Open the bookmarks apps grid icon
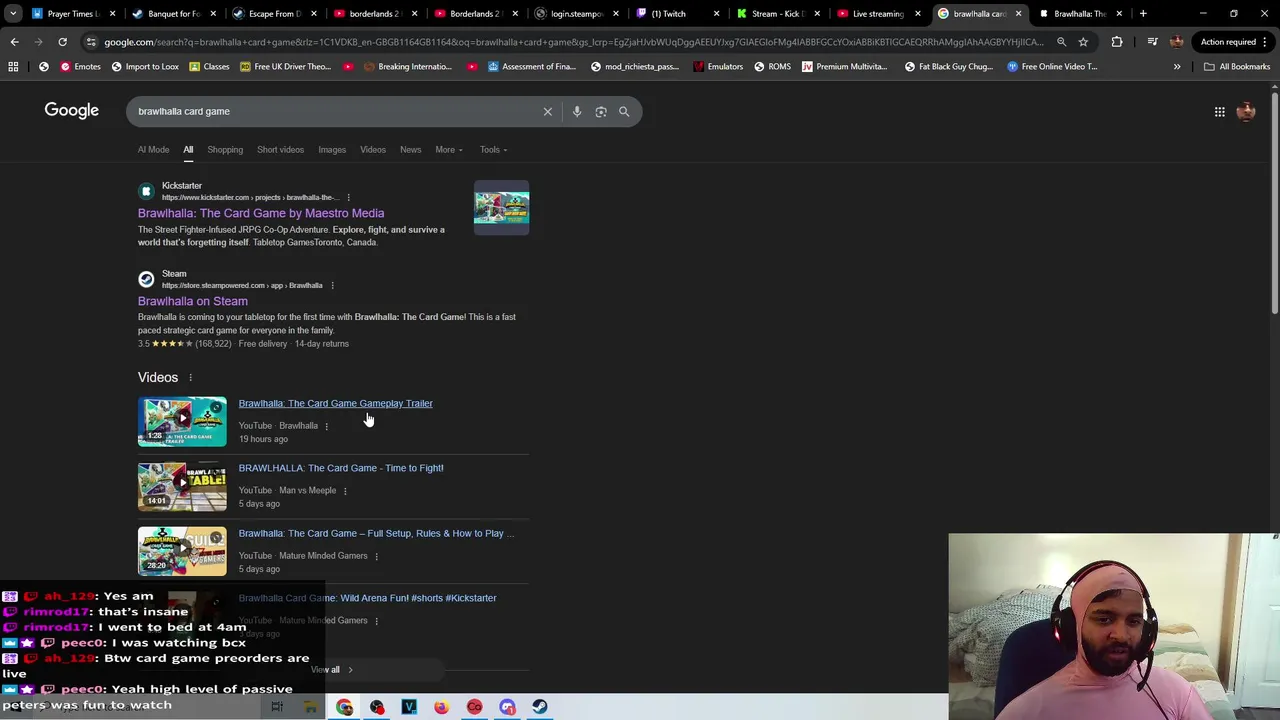Screen dimensions: 1280x720 pyautogui.click(x=13, y=66)
